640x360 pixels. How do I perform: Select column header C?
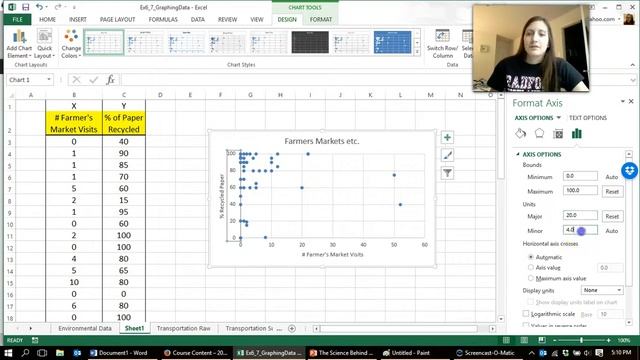[x=124, y=95]
